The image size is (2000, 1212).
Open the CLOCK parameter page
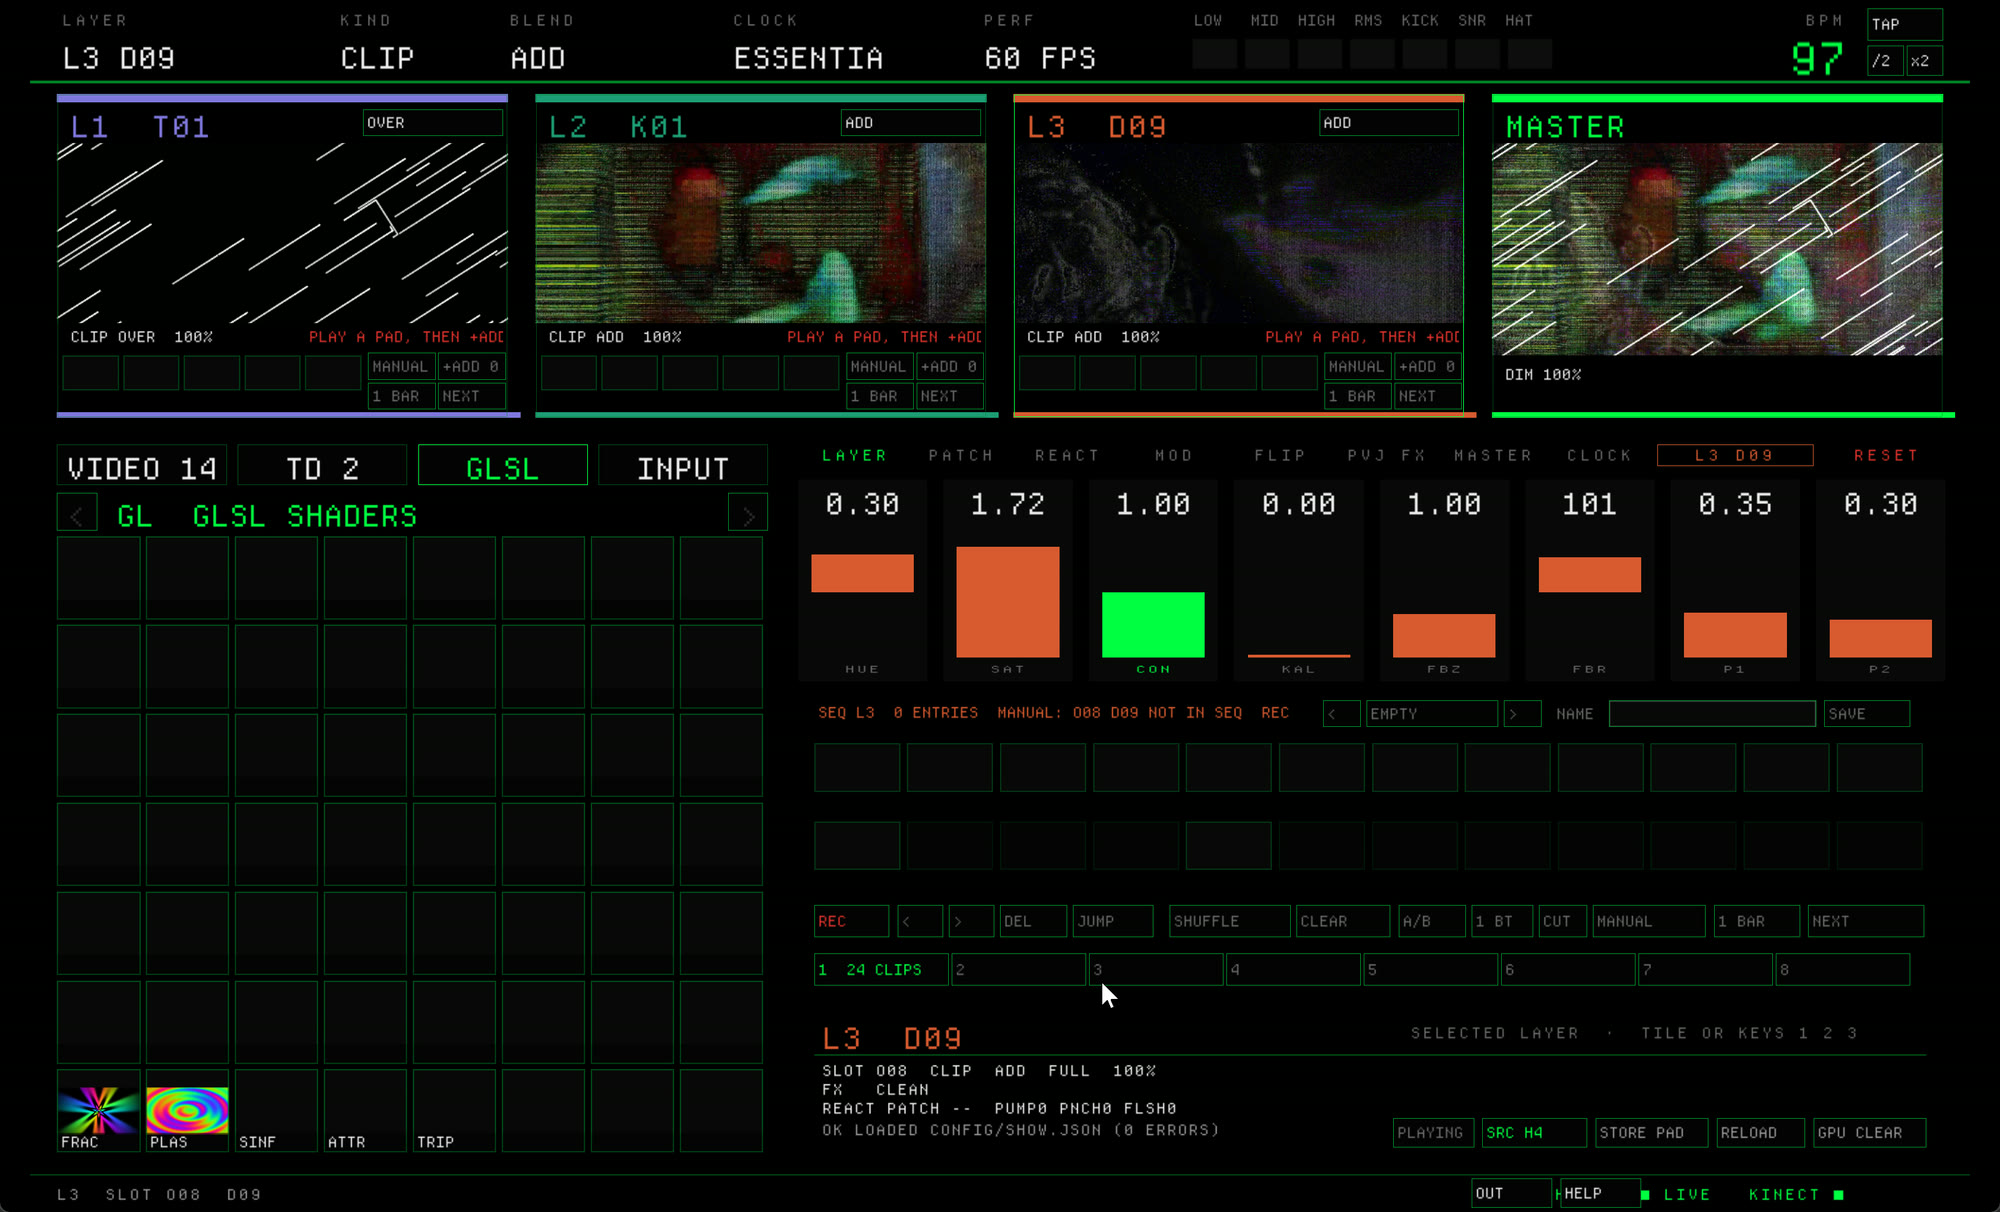(x=1599, y=456)
